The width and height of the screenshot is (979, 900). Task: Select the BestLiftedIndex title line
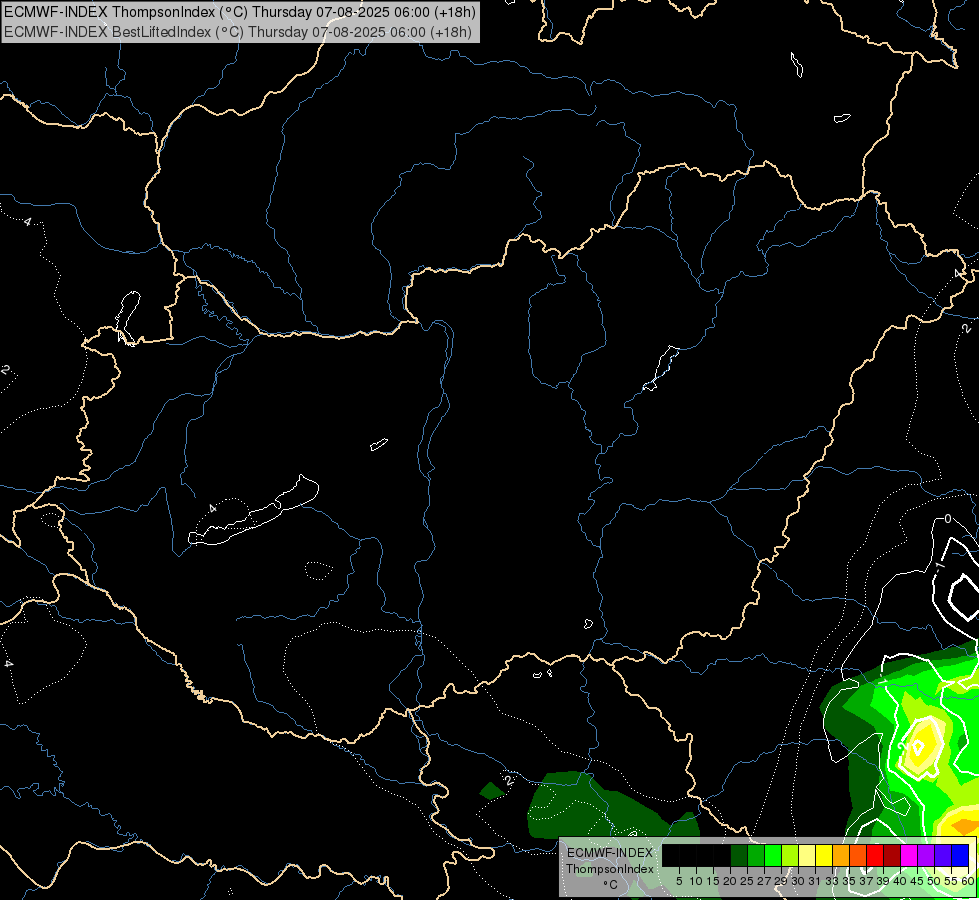pos(238,32)
